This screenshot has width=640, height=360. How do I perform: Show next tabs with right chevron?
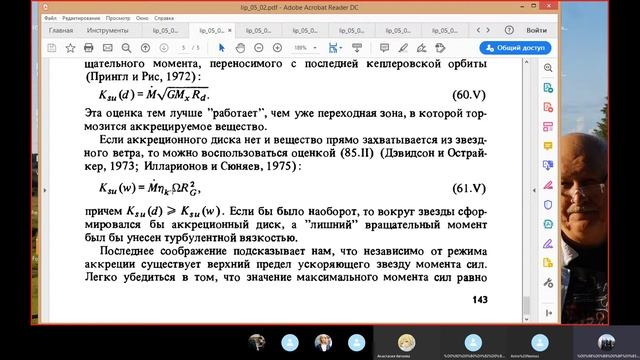(x=488, y=30)
